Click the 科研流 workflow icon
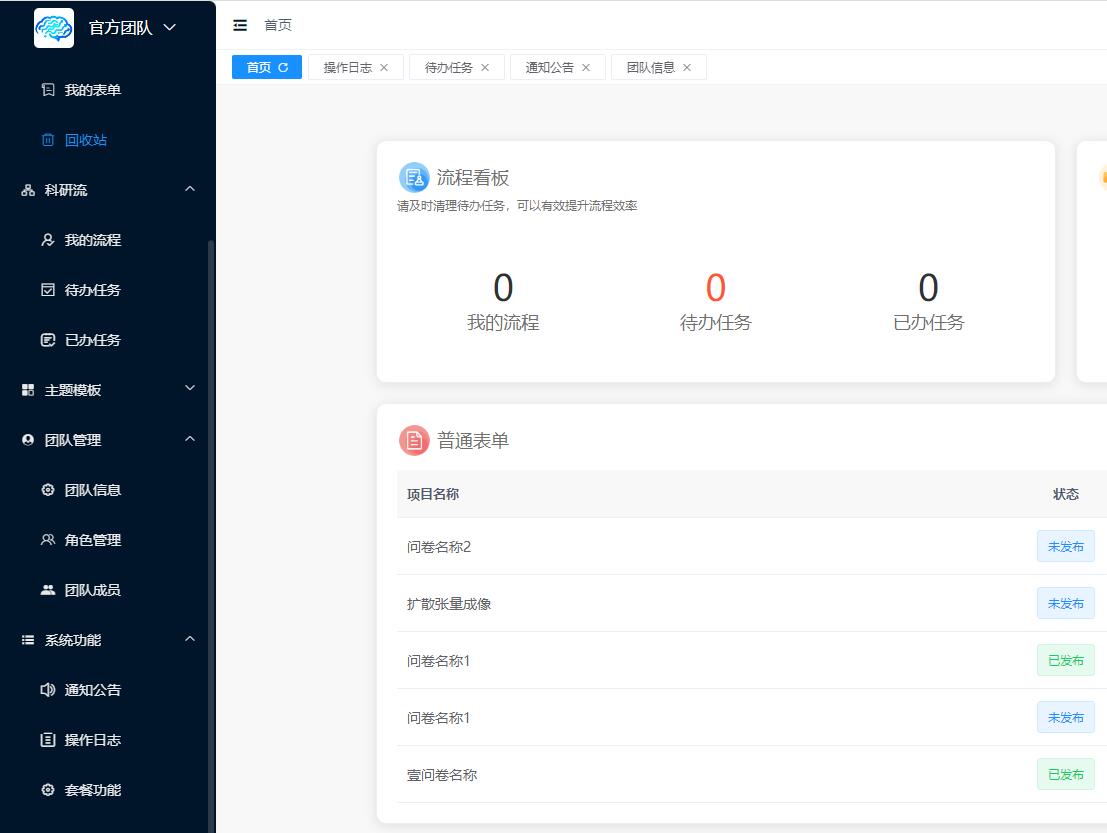This screenshot has width=1107, height=833. [28, 190]
